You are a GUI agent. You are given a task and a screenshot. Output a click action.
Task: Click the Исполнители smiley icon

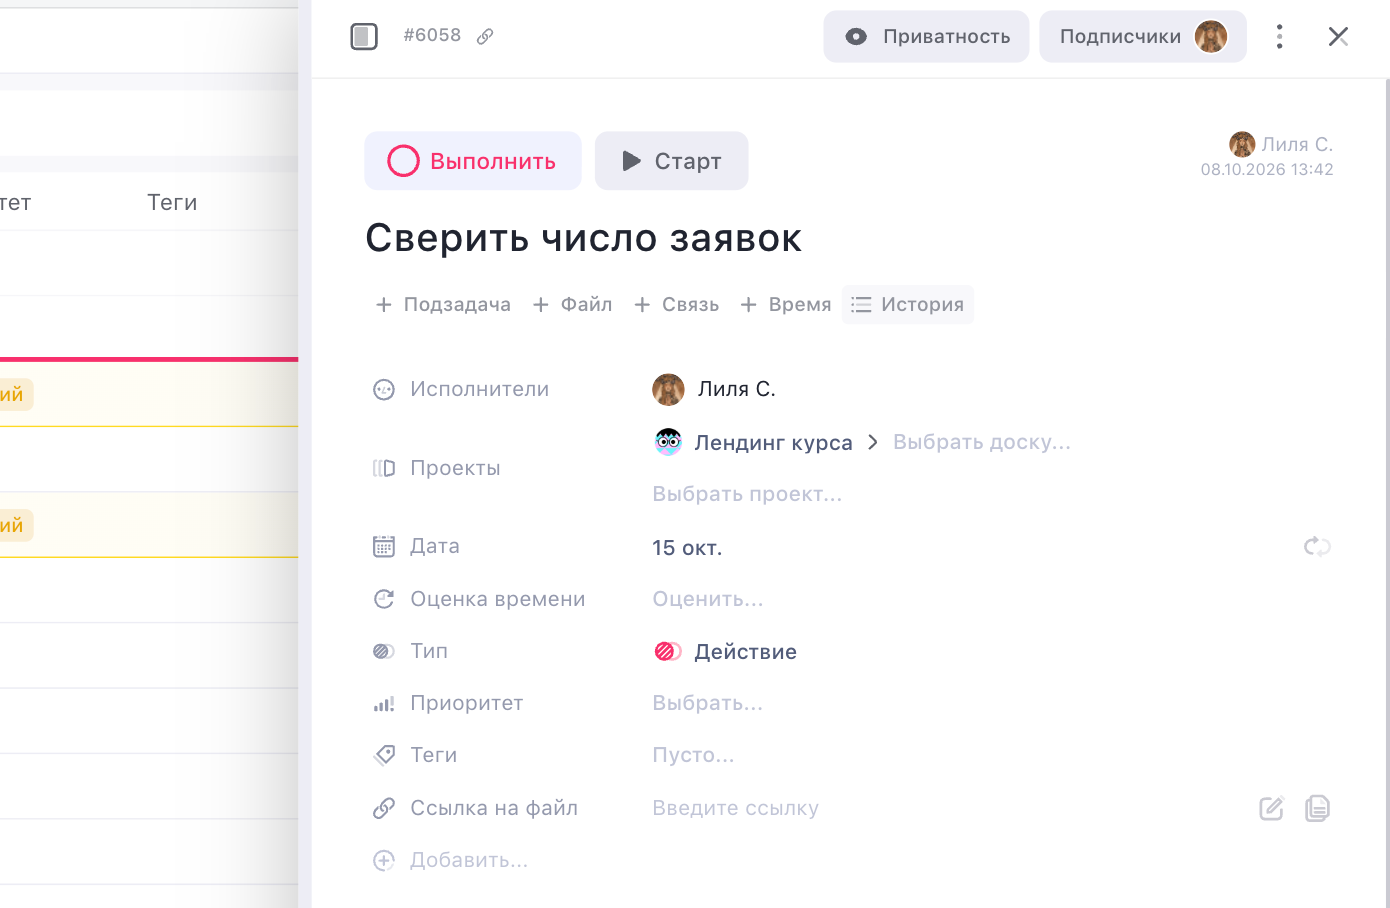point(384,390)
